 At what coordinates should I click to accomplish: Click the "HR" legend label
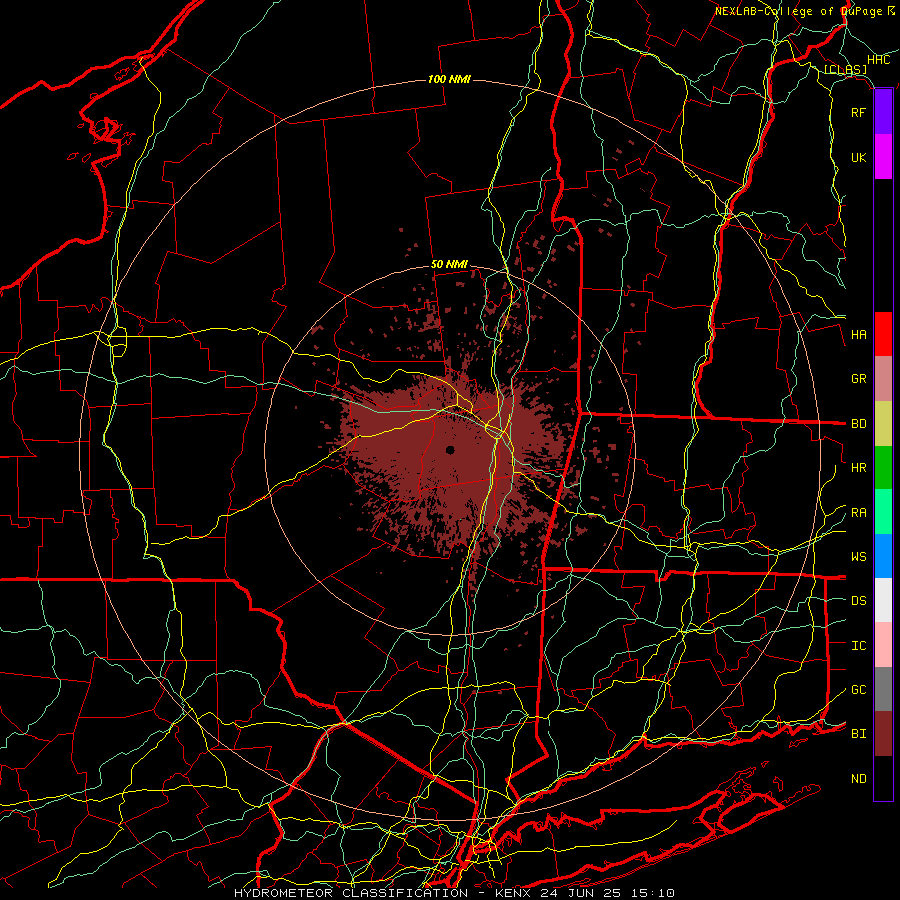coord(858,468)
